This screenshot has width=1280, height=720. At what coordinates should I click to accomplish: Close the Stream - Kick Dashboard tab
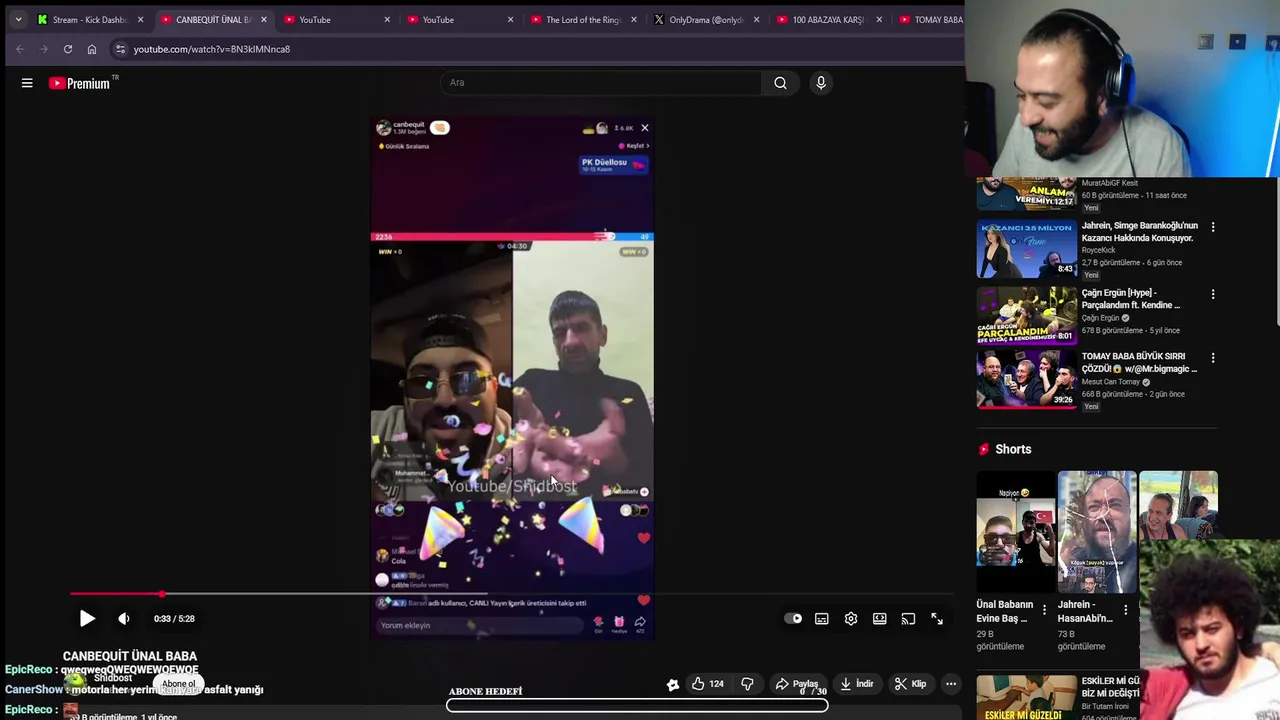point(141,19)
